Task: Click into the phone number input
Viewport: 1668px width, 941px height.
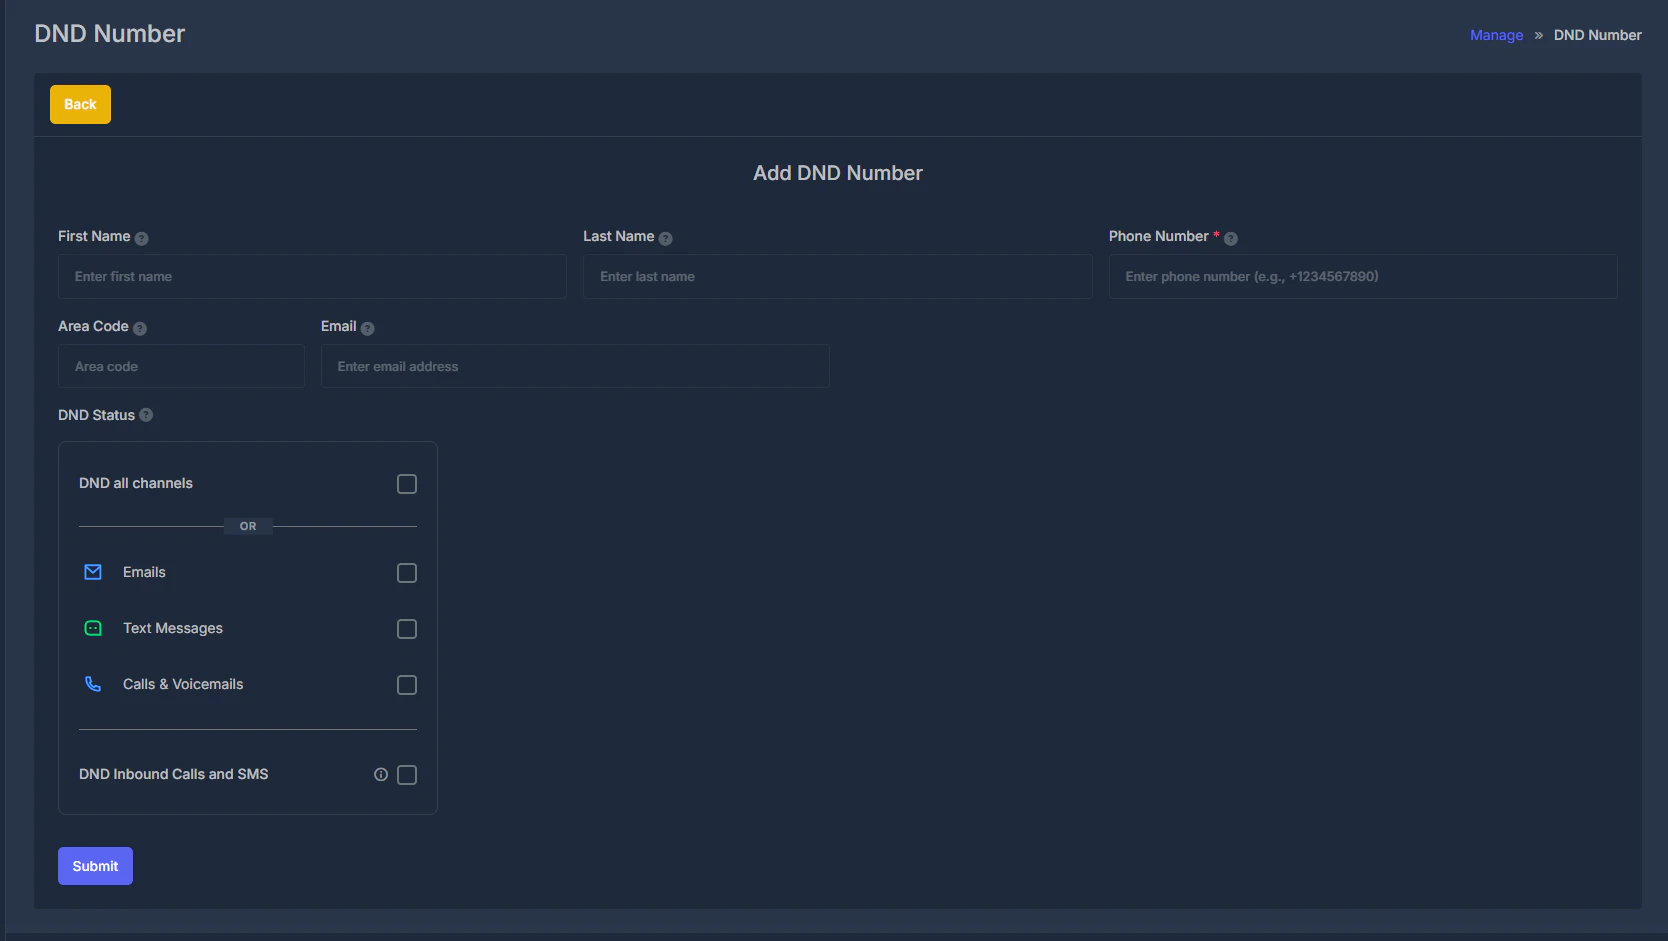Action: coord(1363,276)
